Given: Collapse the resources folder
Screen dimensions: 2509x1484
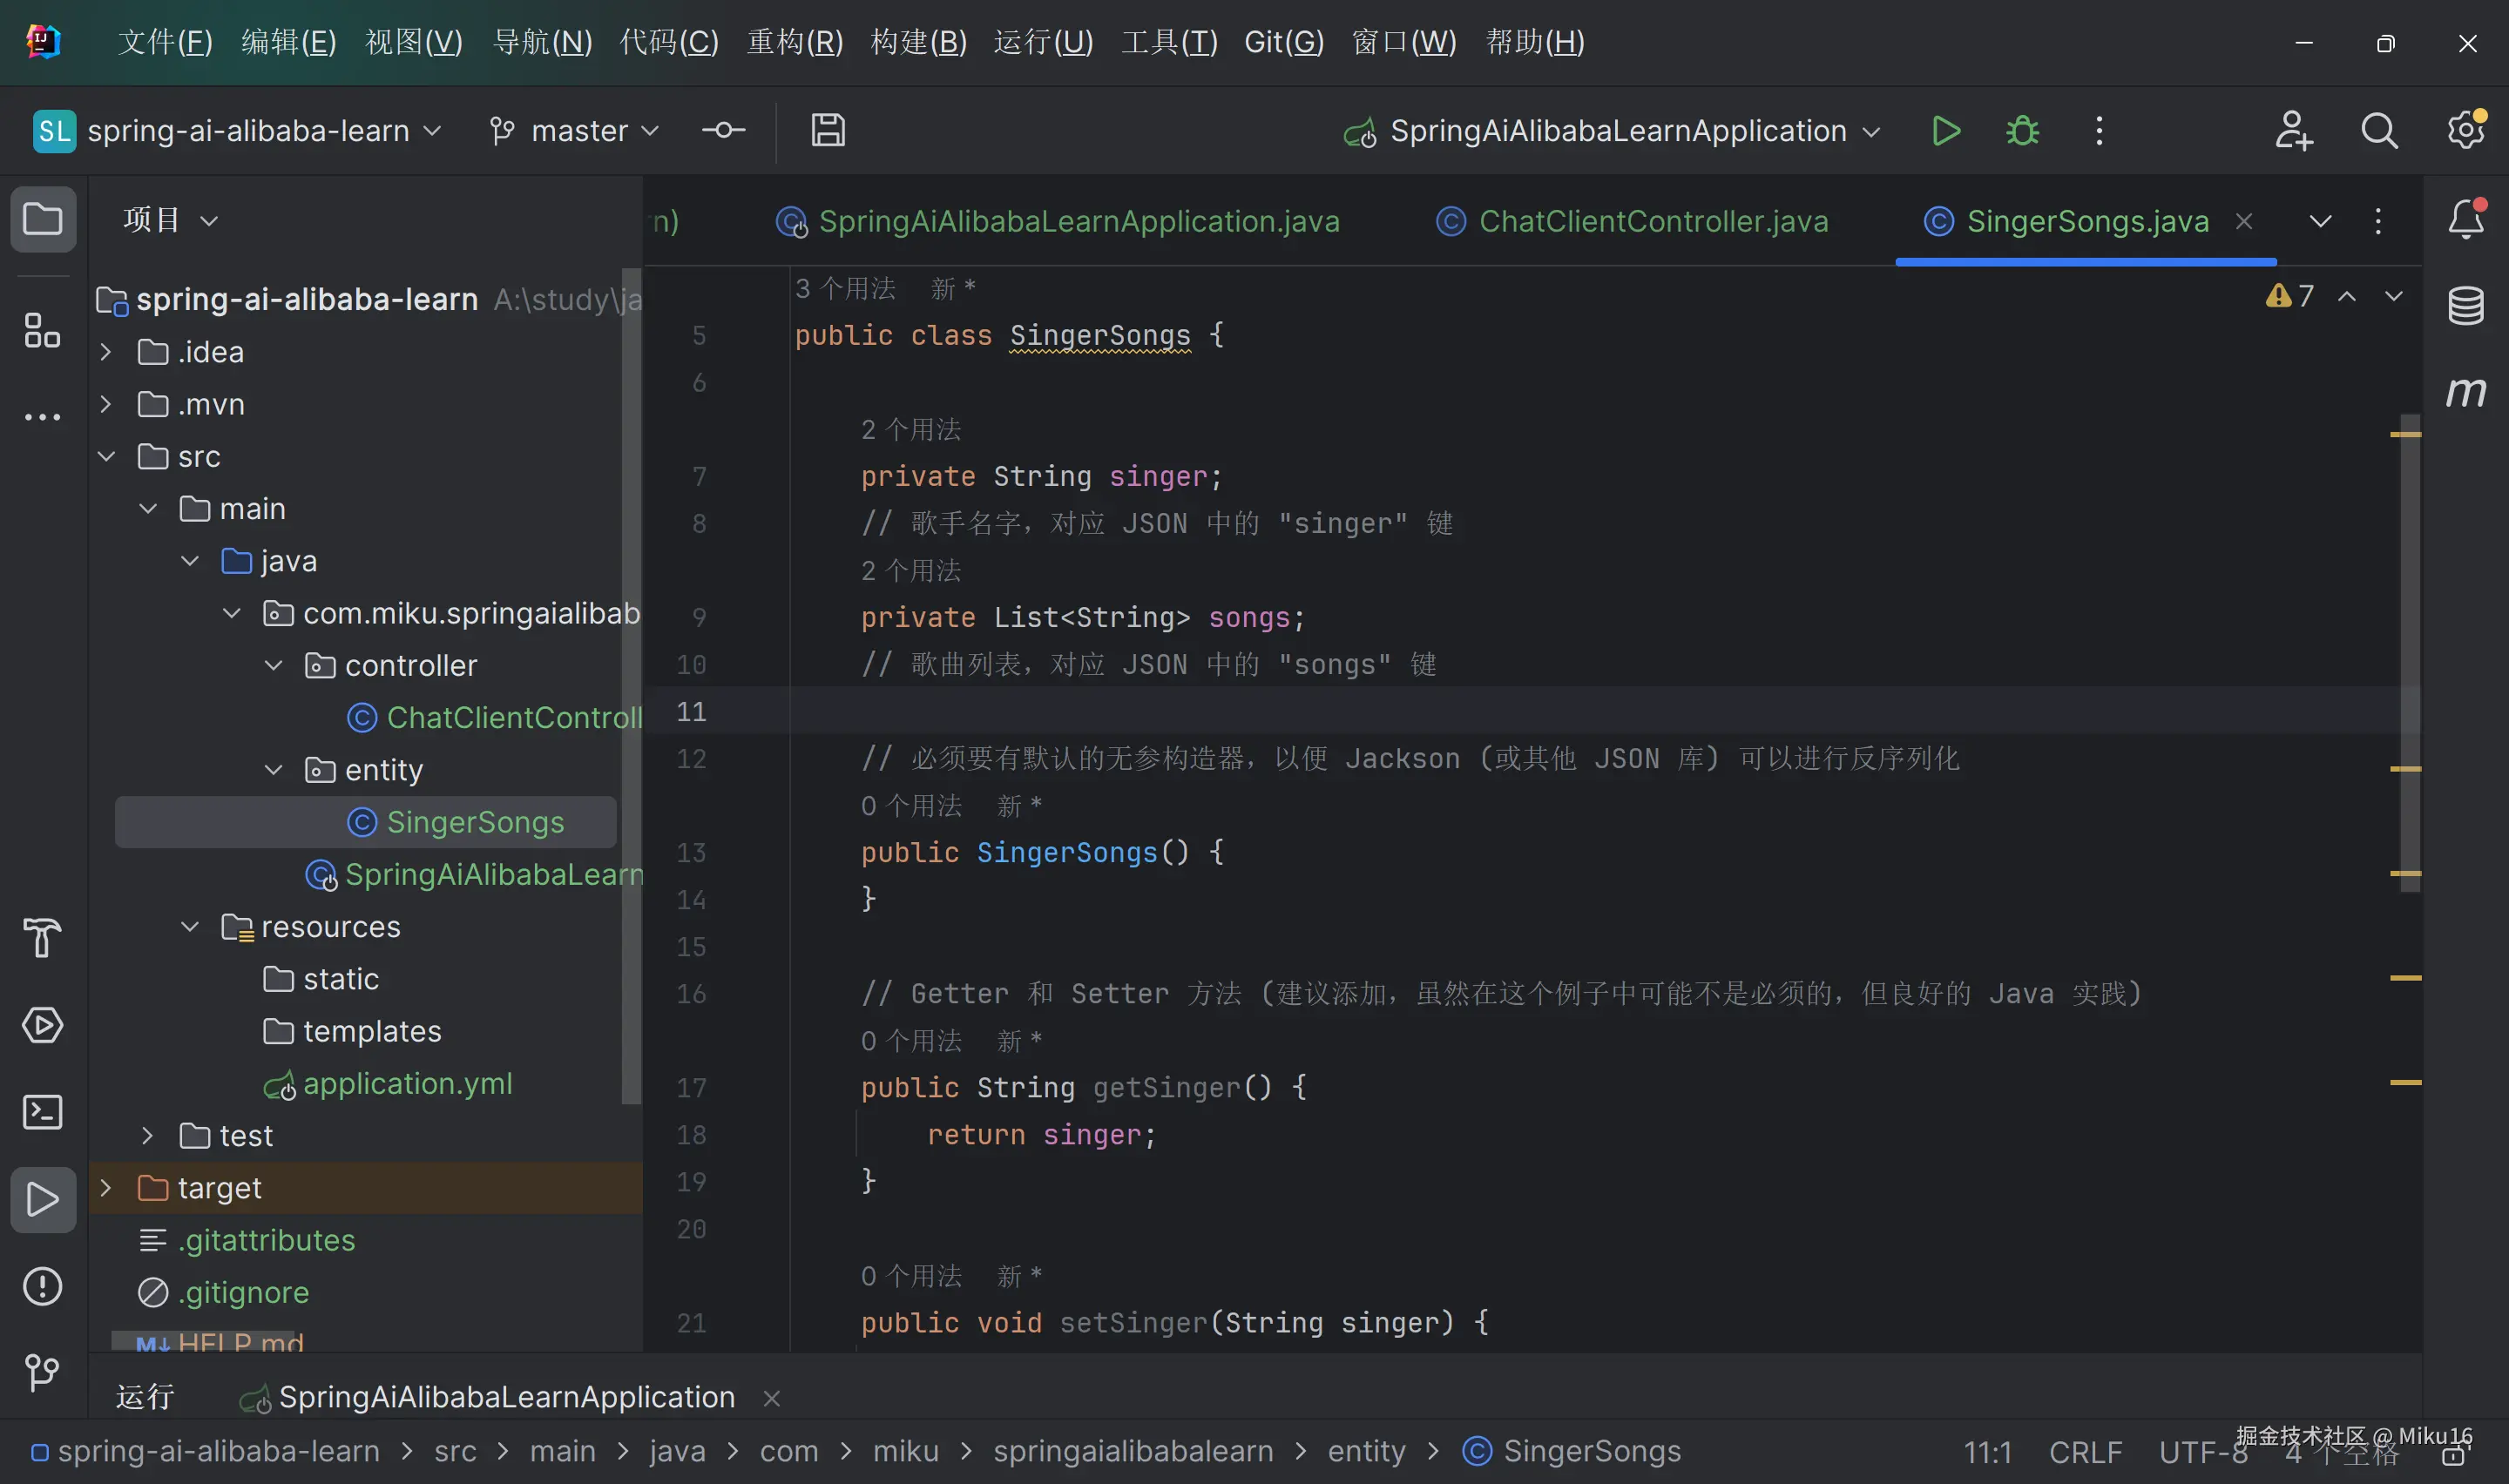Looking at the screenshot, I should coord(190,927).
